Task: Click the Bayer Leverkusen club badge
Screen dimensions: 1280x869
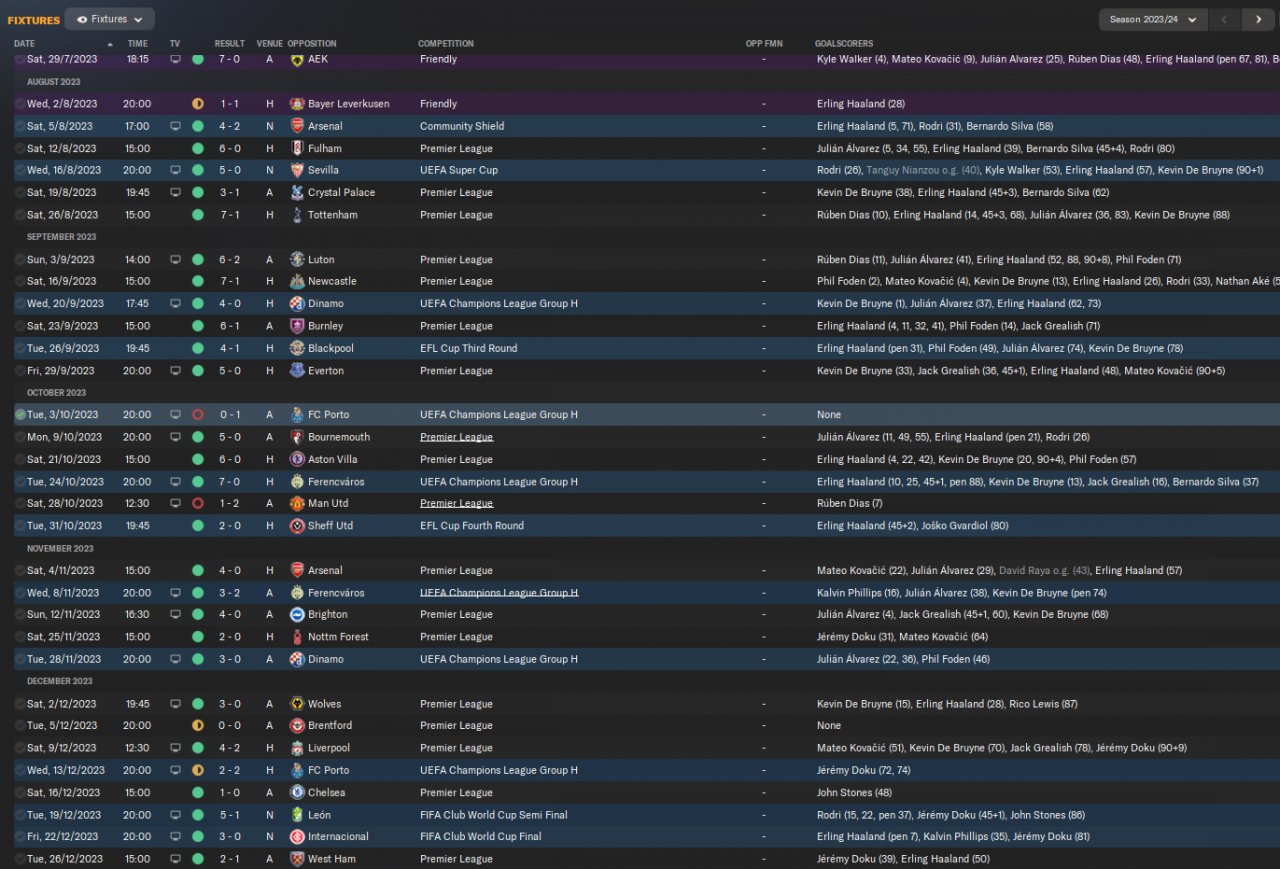Action: pyautogui.click(x=297, y=104)
